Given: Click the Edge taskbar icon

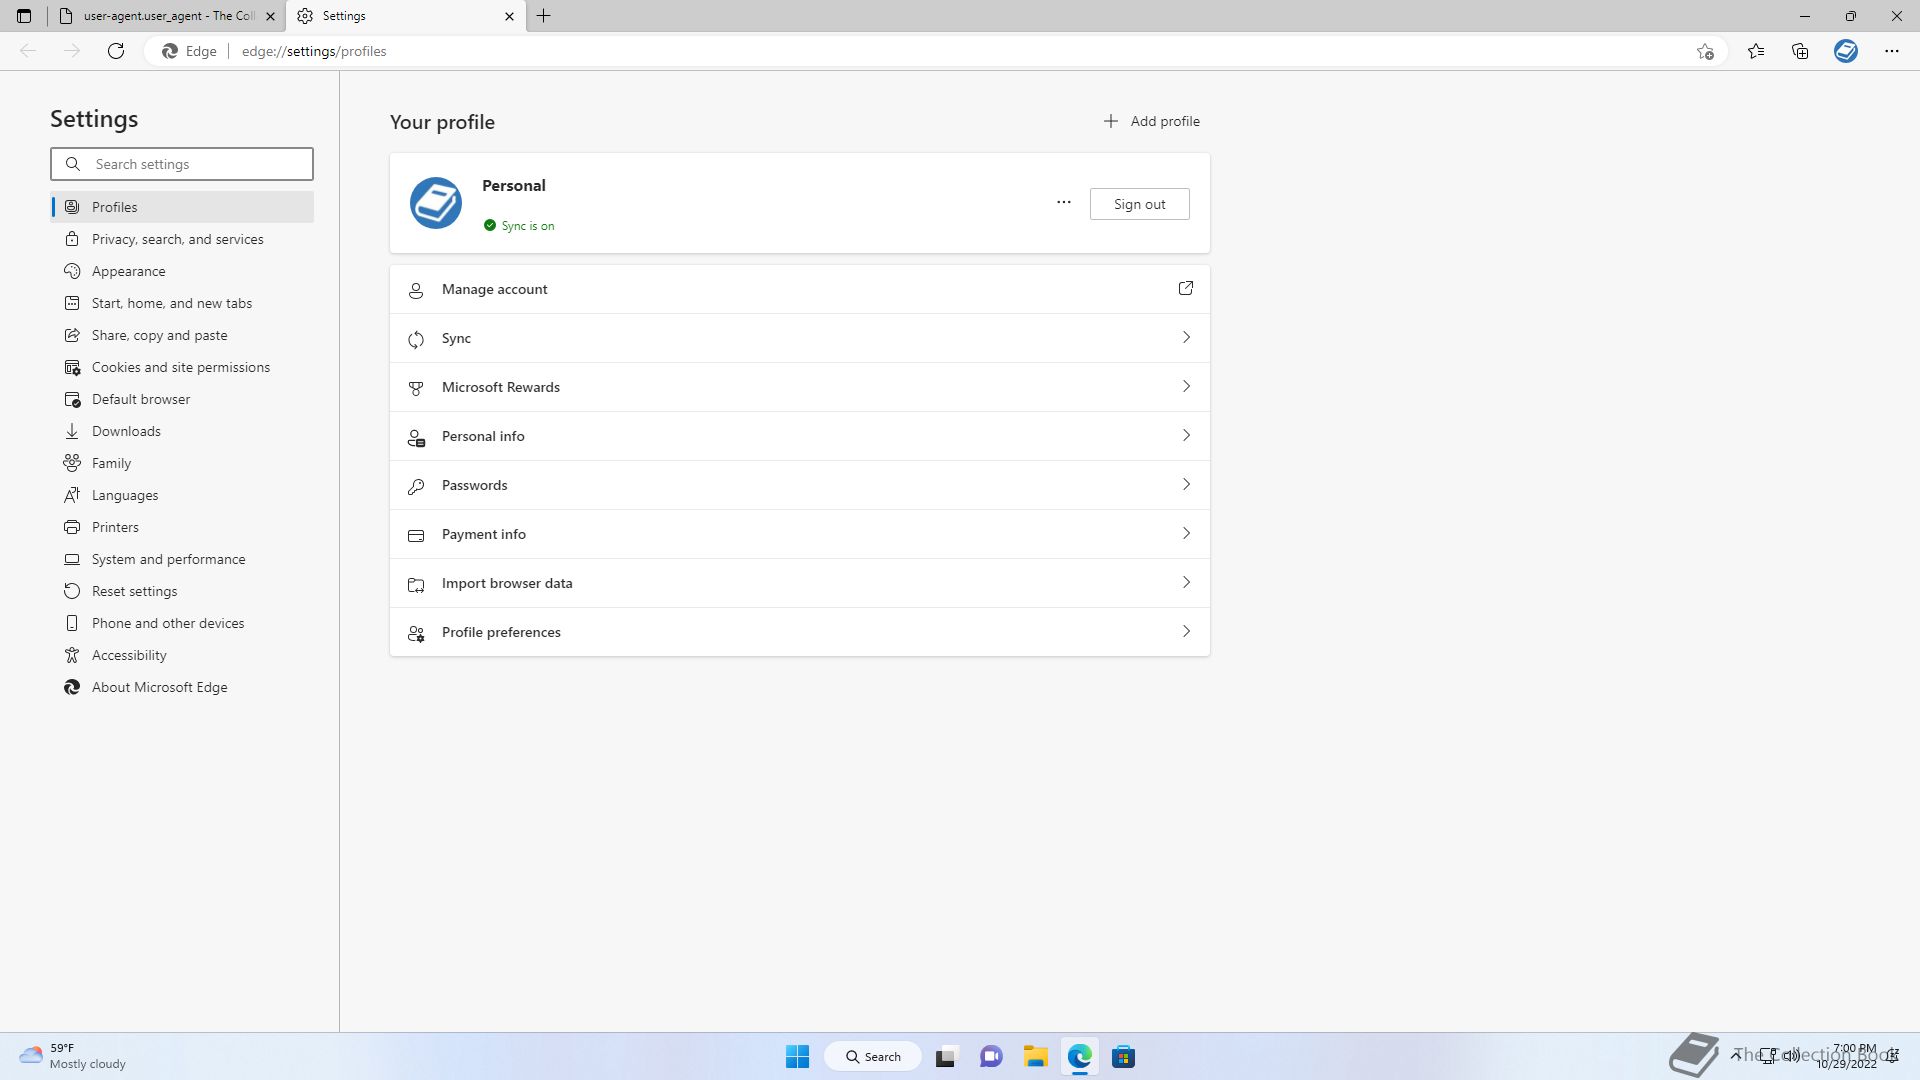Looking at the screenshot, I should (x=1079, y=1057).
